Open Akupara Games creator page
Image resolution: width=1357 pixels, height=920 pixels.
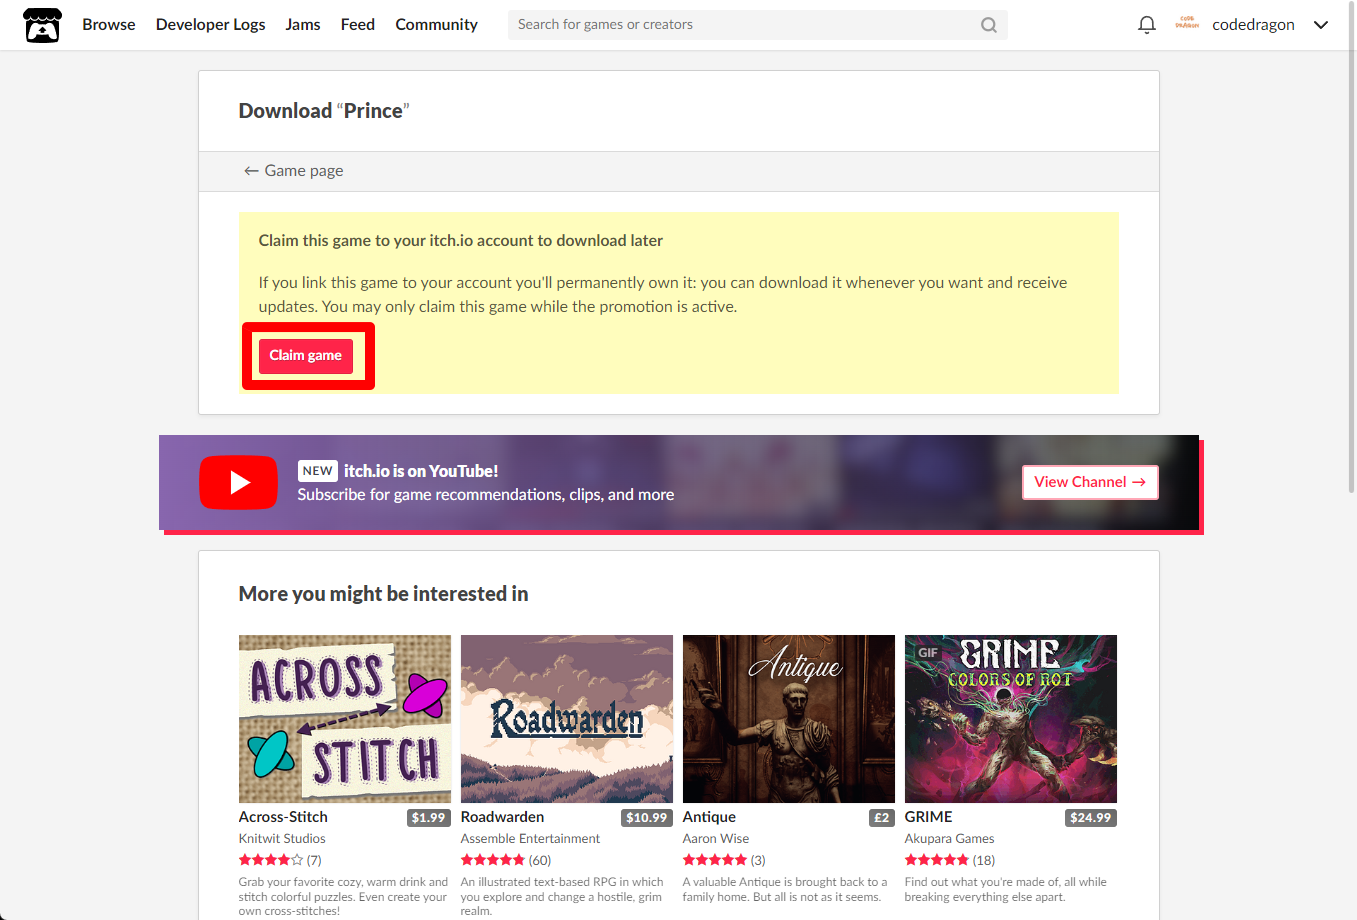[x=950, y=839]
